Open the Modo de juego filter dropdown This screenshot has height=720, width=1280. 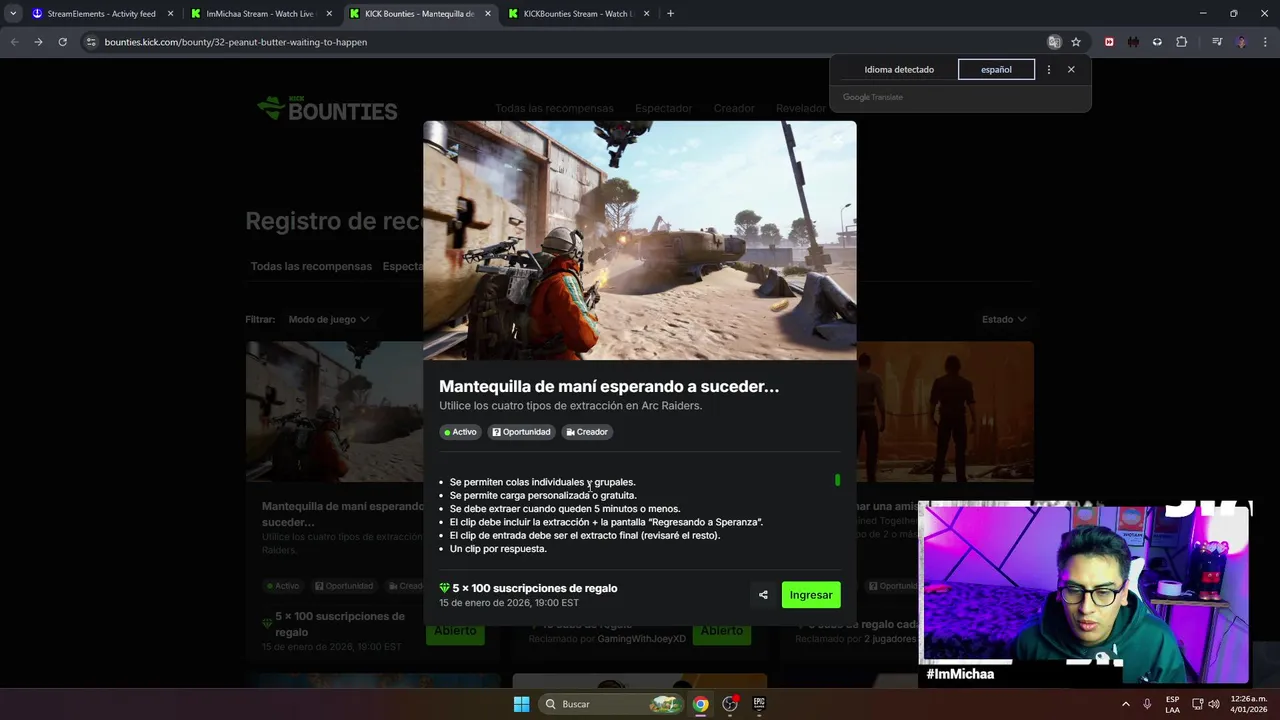(329, 319)
